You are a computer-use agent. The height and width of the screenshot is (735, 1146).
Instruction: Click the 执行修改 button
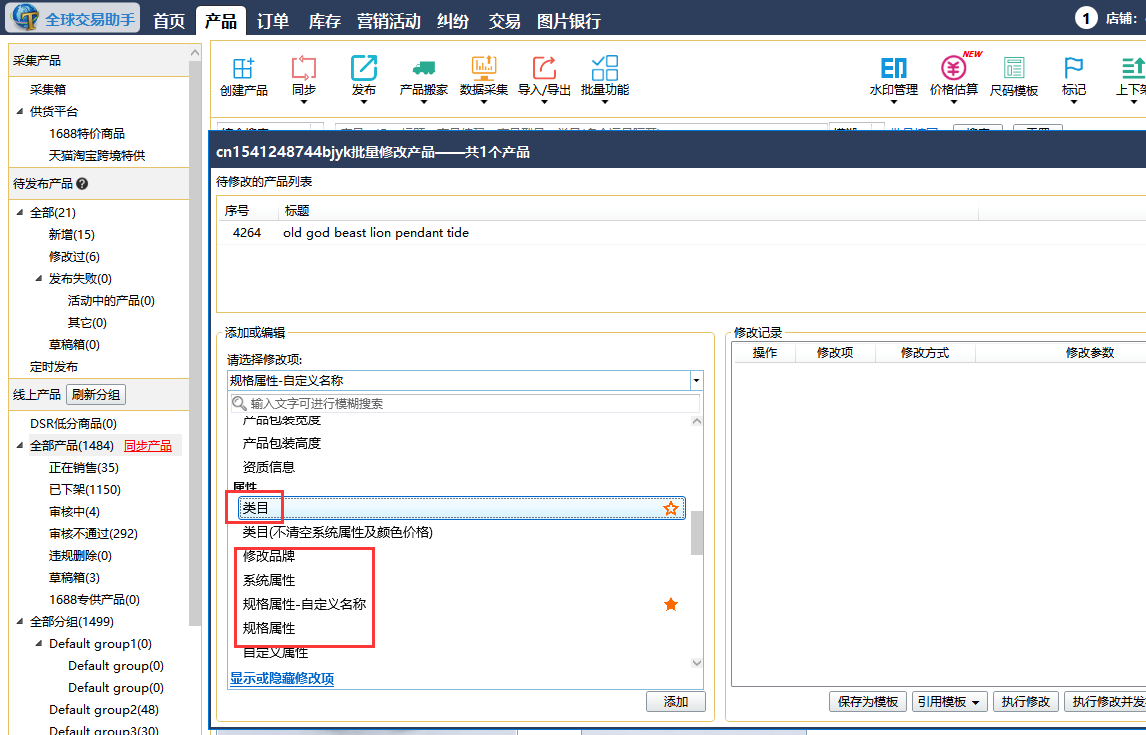1025,701
